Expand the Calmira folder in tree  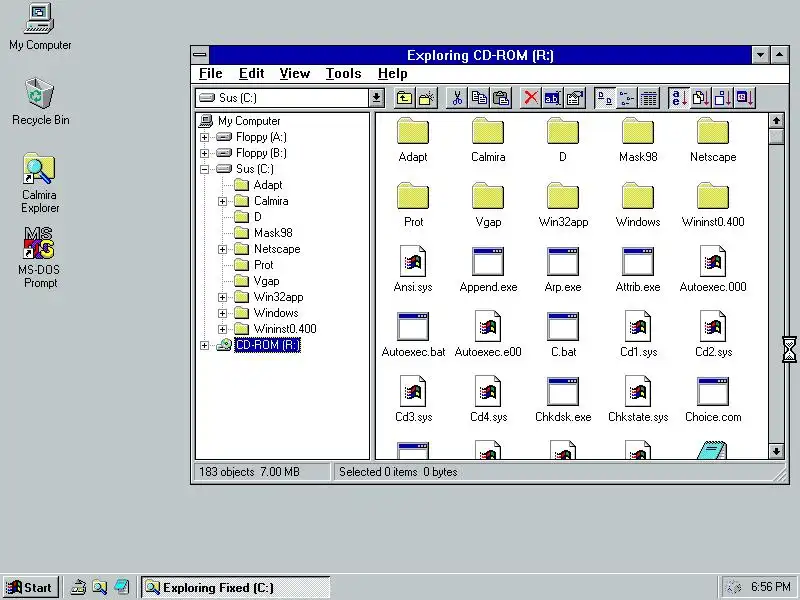pos(222,201)
